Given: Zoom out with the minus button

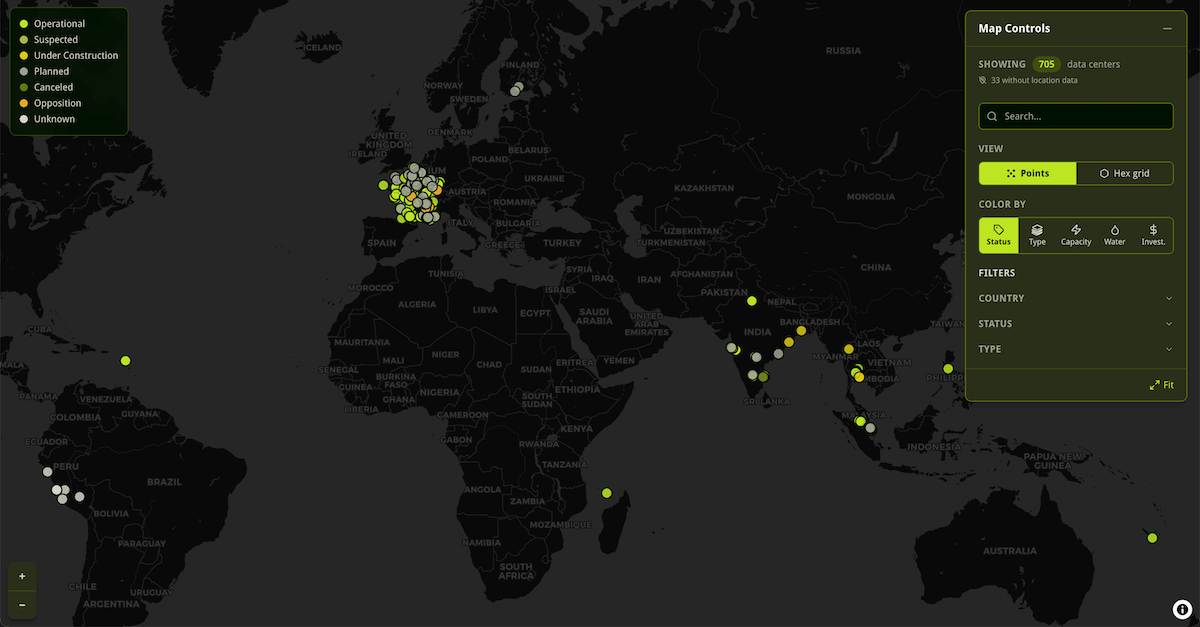Looking at the screenshot, I should coord(22,604).
